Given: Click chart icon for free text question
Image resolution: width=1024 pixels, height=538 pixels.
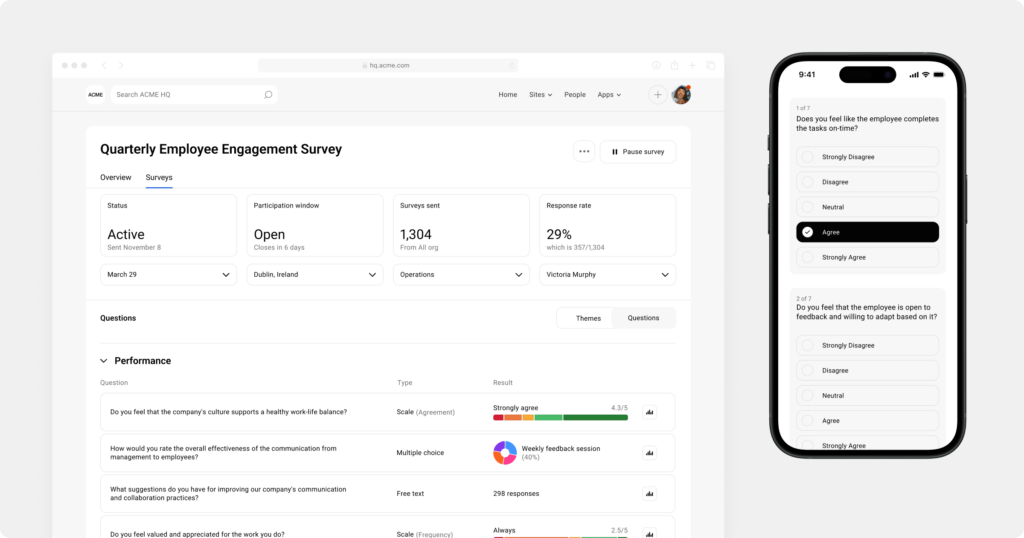Looking at the screenshot, I should click(x=649, y=494).
